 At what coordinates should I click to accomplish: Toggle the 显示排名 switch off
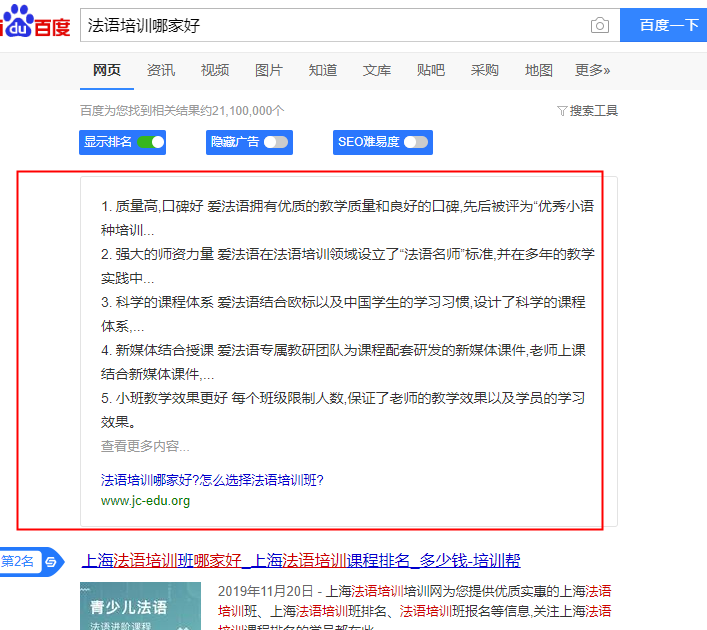[151, 142]
